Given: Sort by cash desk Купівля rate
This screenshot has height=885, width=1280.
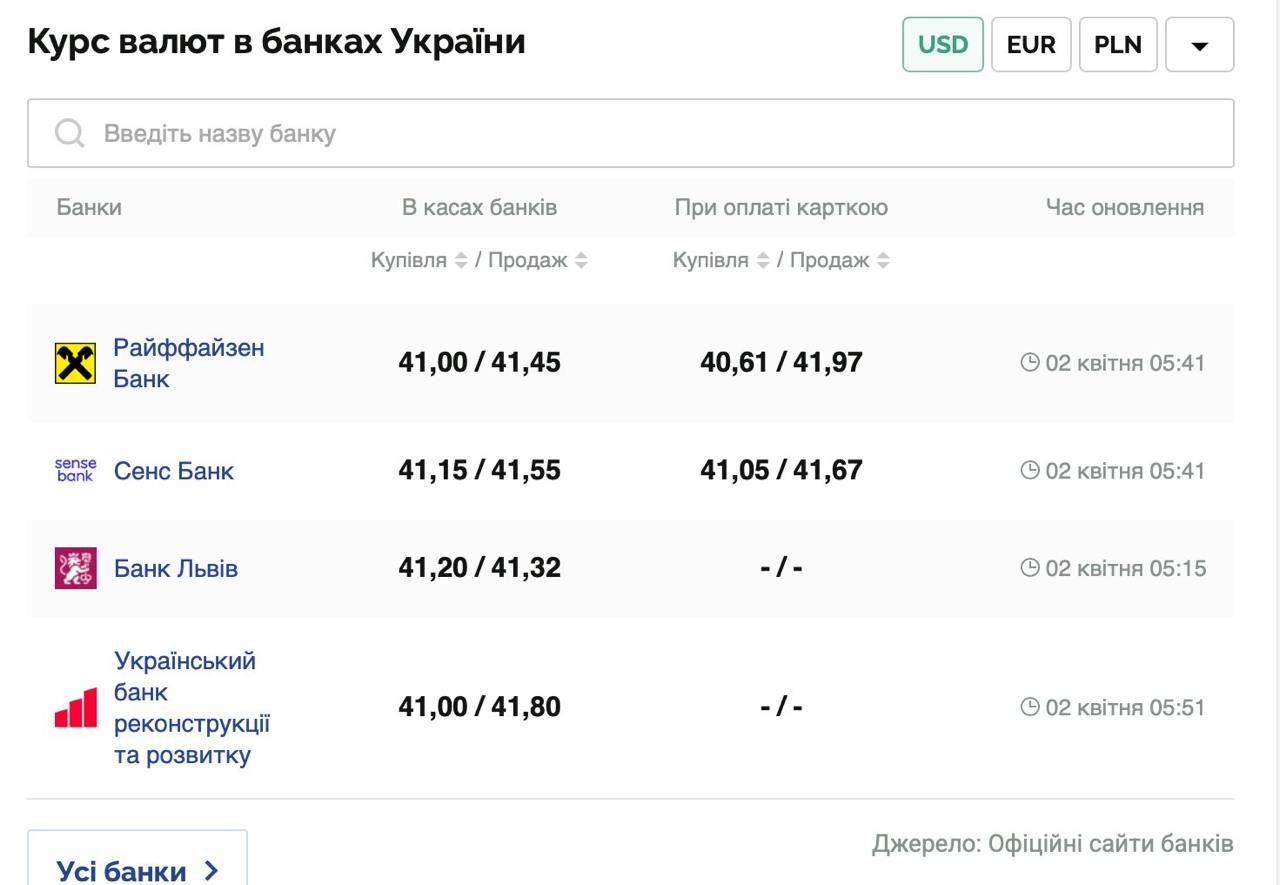Looking at the screenshot, I should tap(460, 260).
